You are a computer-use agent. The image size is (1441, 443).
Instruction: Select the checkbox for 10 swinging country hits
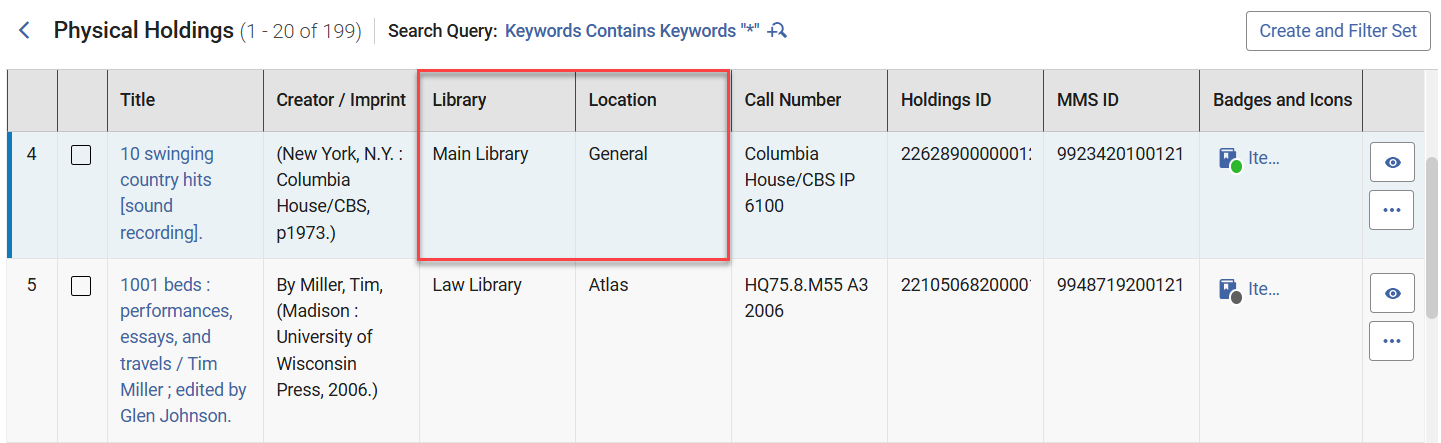[81, 155]
